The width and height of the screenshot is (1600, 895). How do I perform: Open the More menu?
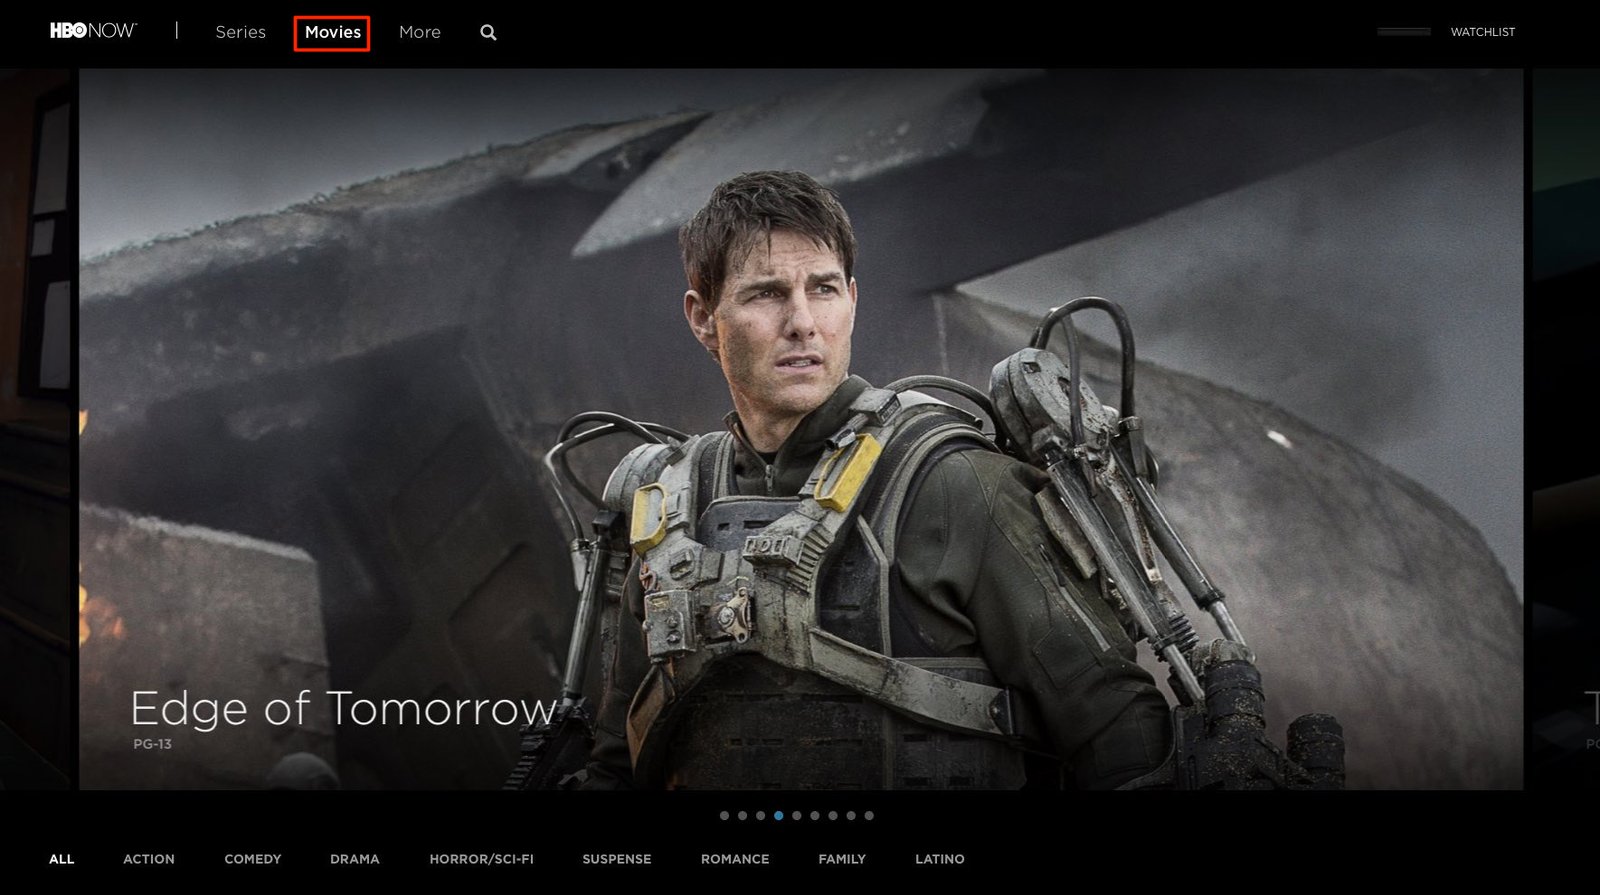point(420,32)
